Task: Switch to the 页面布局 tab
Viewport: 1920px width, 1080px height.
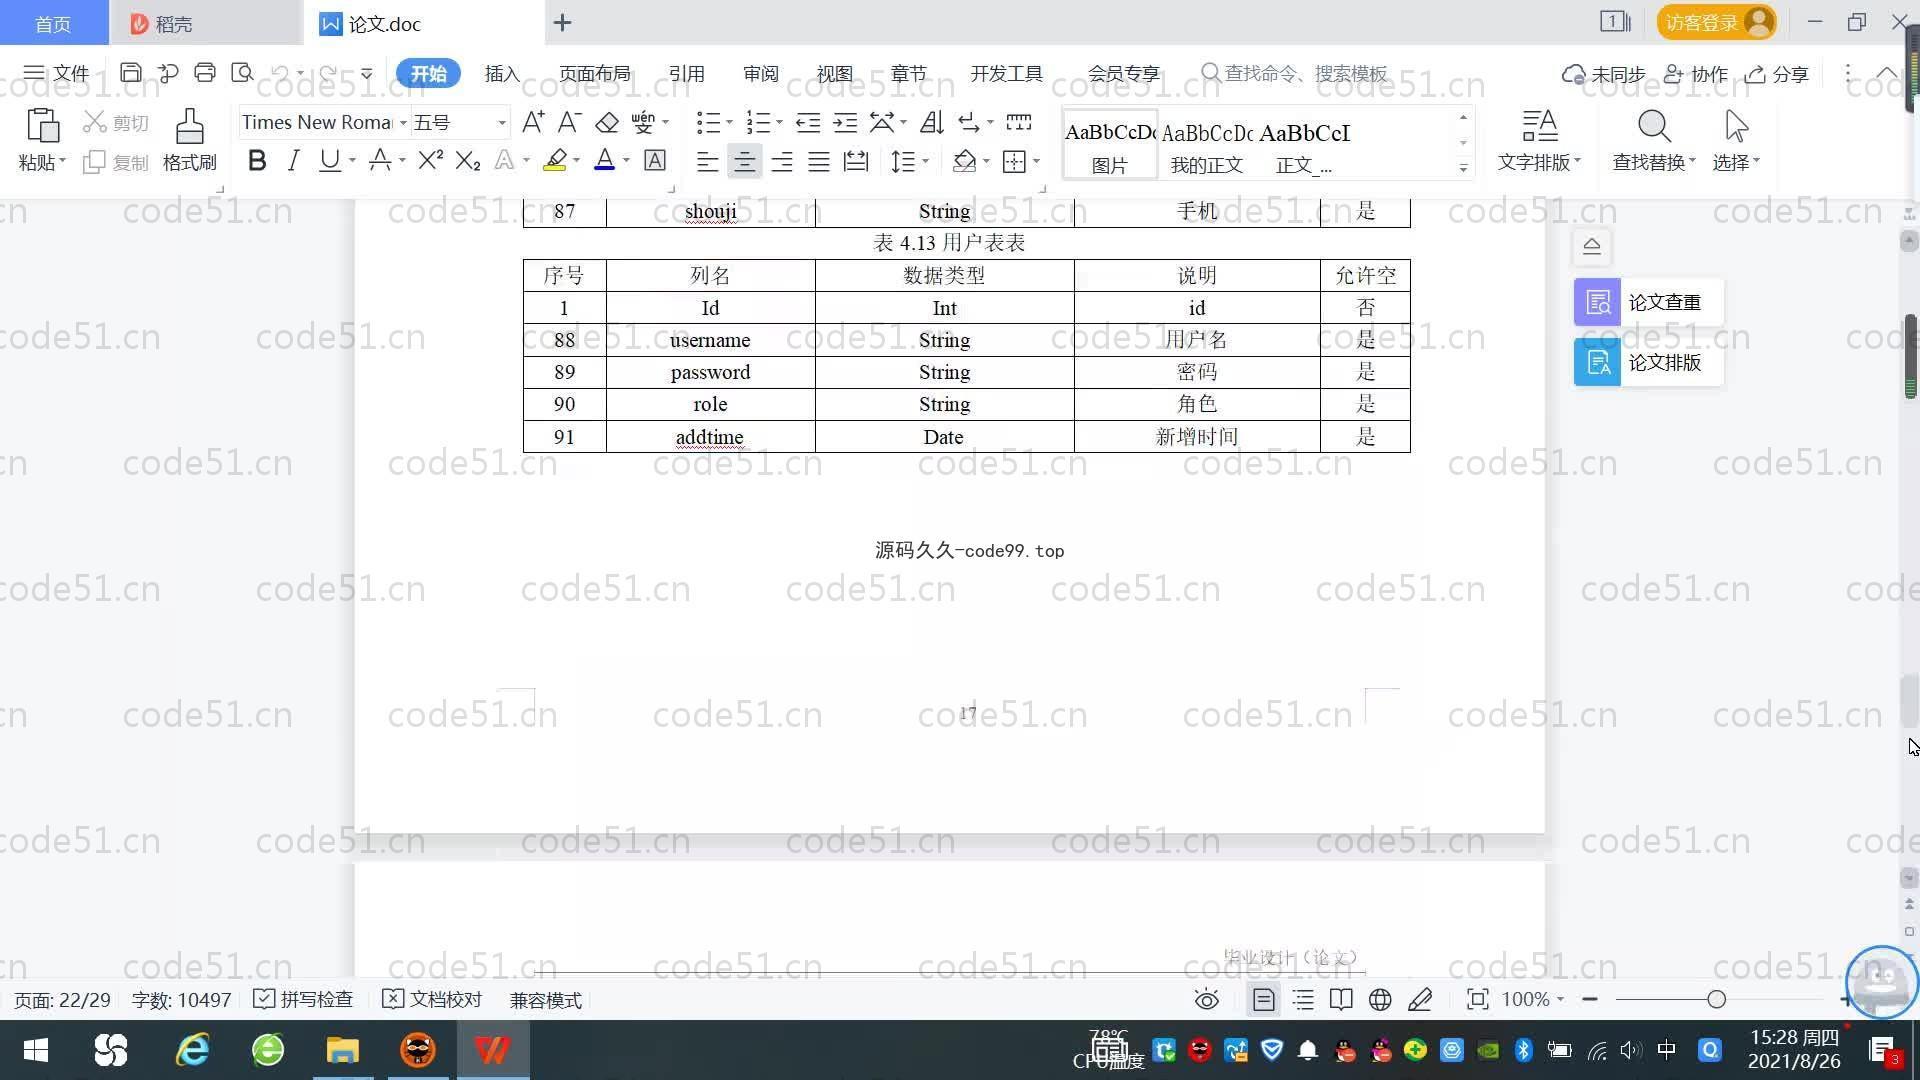Action: (x=594, y=74)
